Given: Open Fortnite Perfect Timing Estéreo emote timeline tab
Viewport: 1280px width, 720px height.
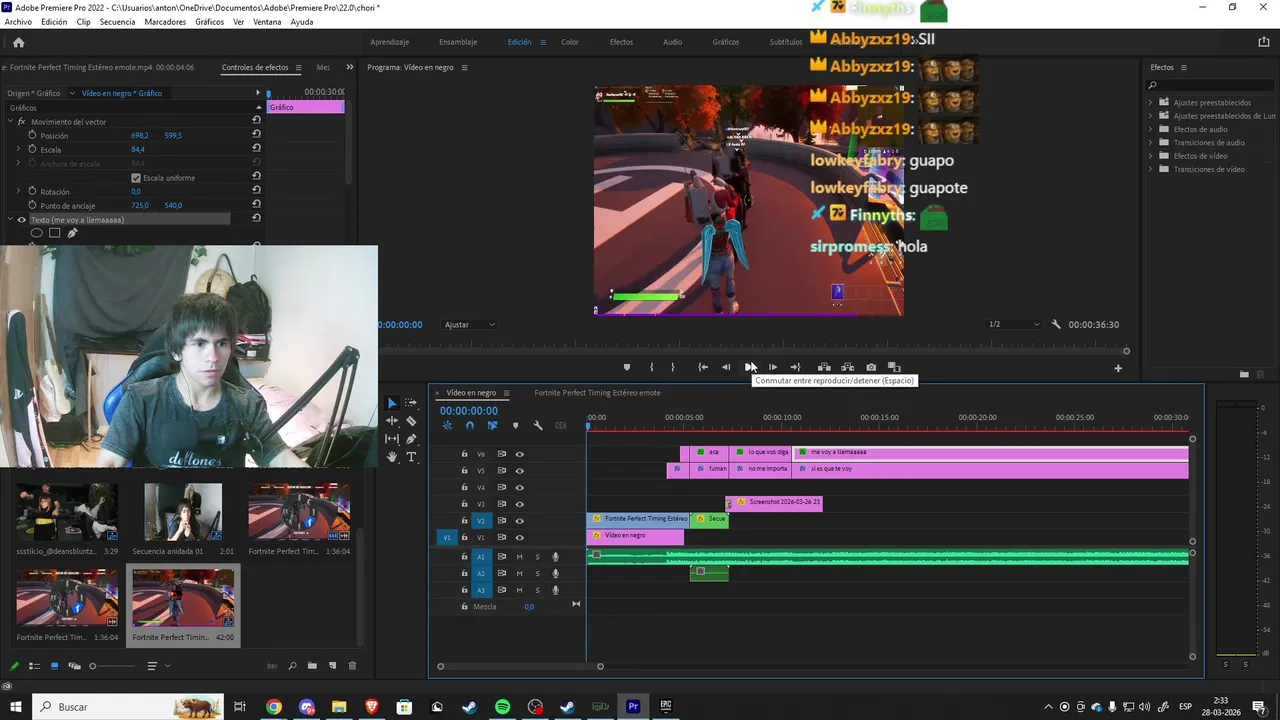Looking at the screenshot, I should click(x=597, y=393).
